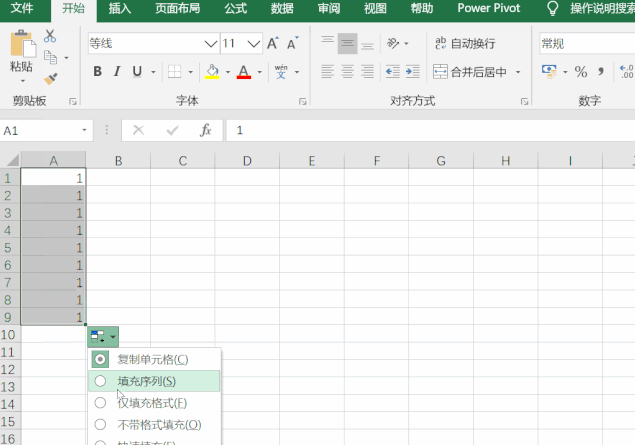The height and width of the screenshot is (445, 635).
Task: Click 操作说明搜索 search box
Action: (602, 8)
